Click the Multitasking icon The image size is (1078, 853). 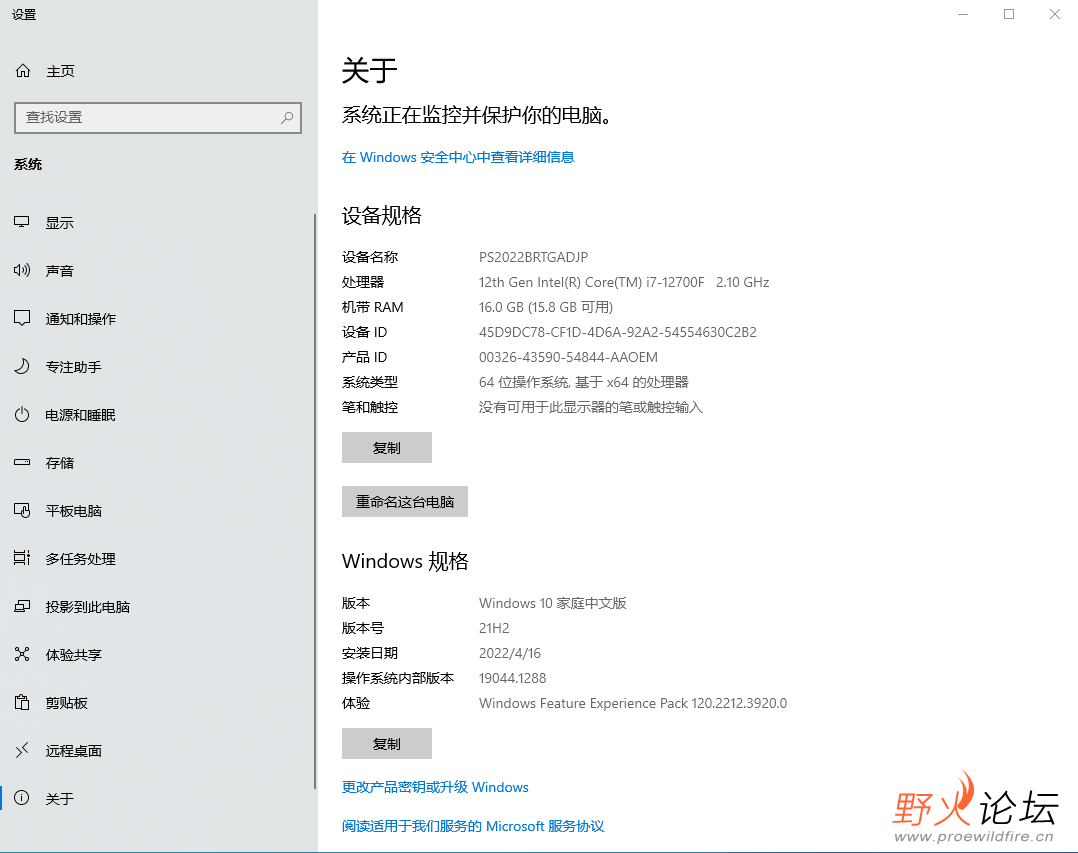(x=22, y=558)
